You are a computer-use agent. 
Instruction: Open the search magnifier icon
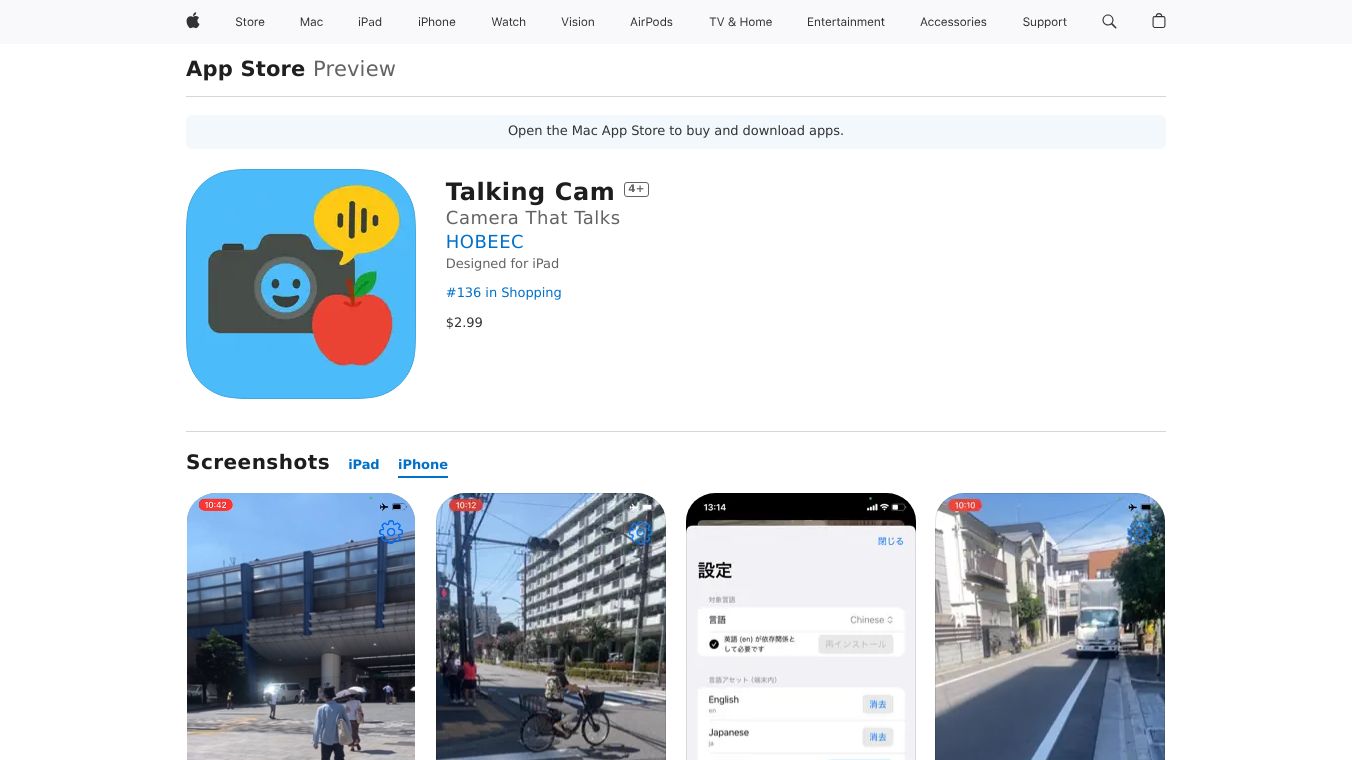point(1109,21)
